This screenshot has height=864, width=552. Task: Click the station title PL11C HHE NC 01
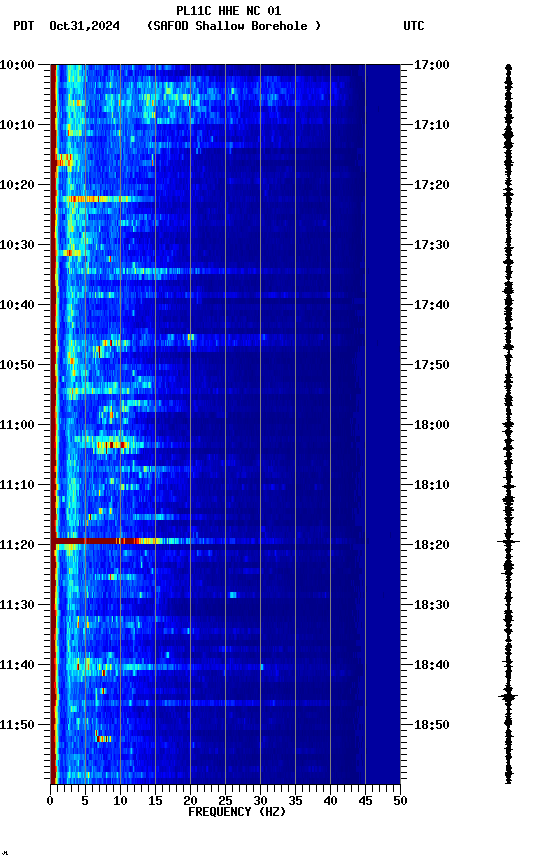(x=229, y=10)
